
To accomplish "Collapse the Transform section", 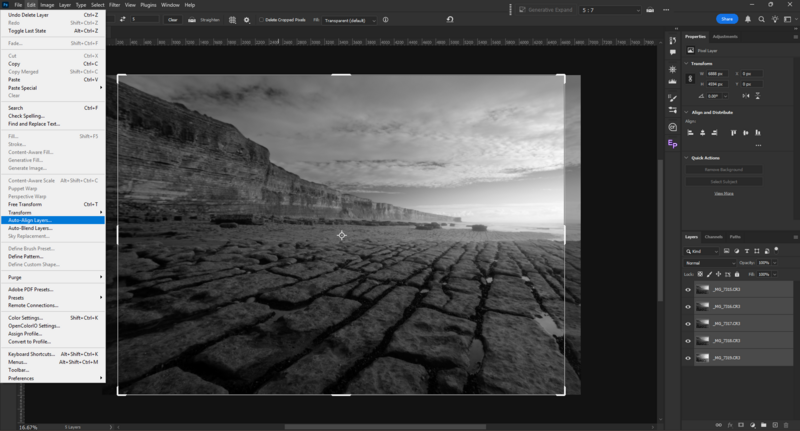I will [x=686, y=63].
